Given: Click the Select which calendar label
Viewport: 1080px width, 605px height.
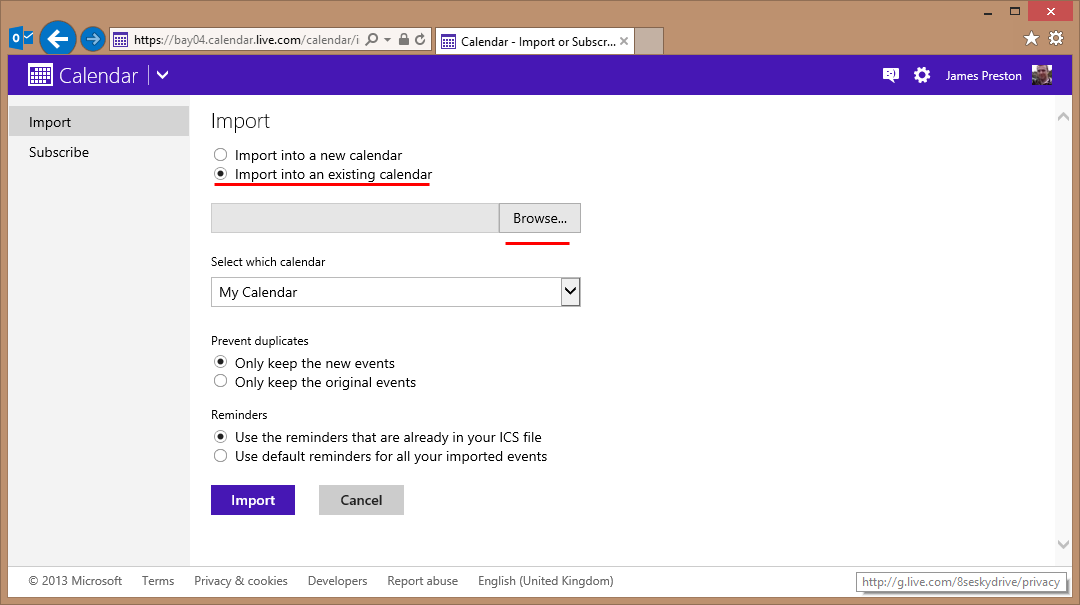Looking at the screenshot, I should (x=268, y=262).
